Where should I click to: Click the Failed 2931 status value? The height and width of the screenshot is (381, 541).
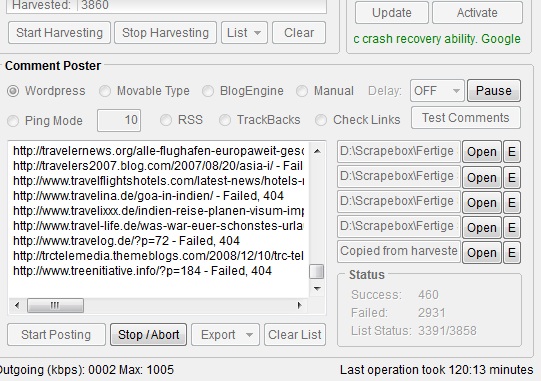coord(432,313)
